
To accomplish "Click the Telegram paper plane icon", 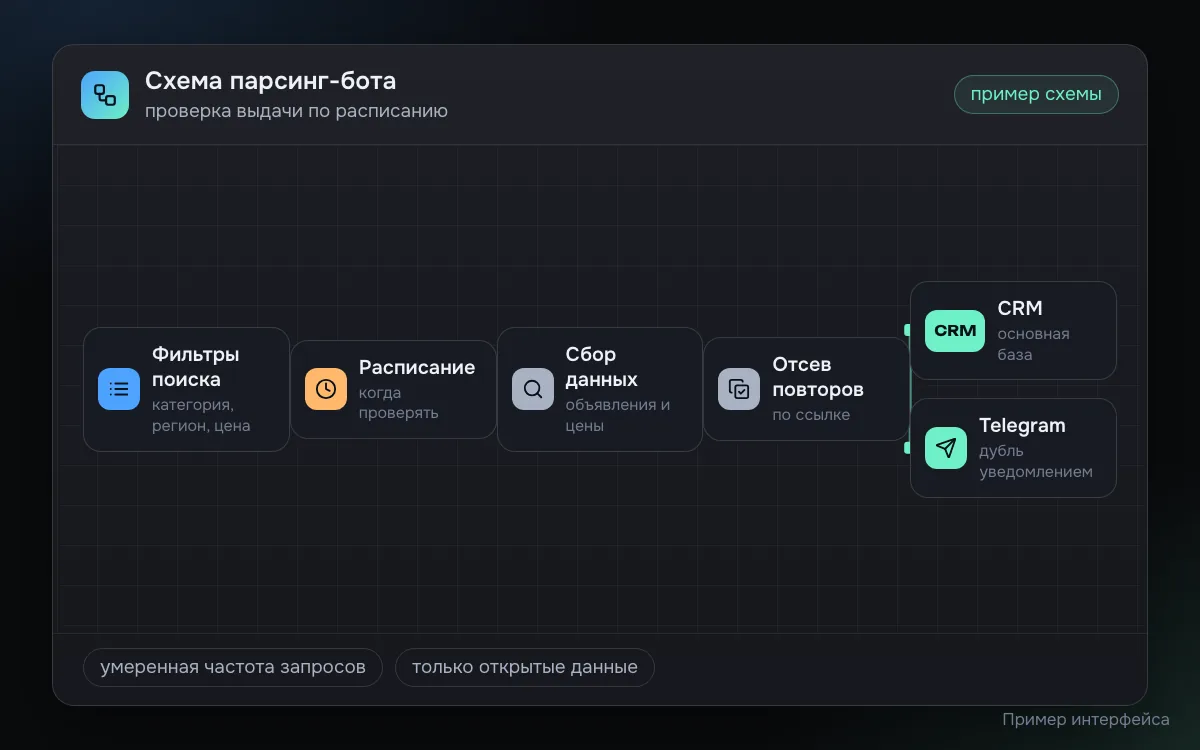I will pos(946,448).
